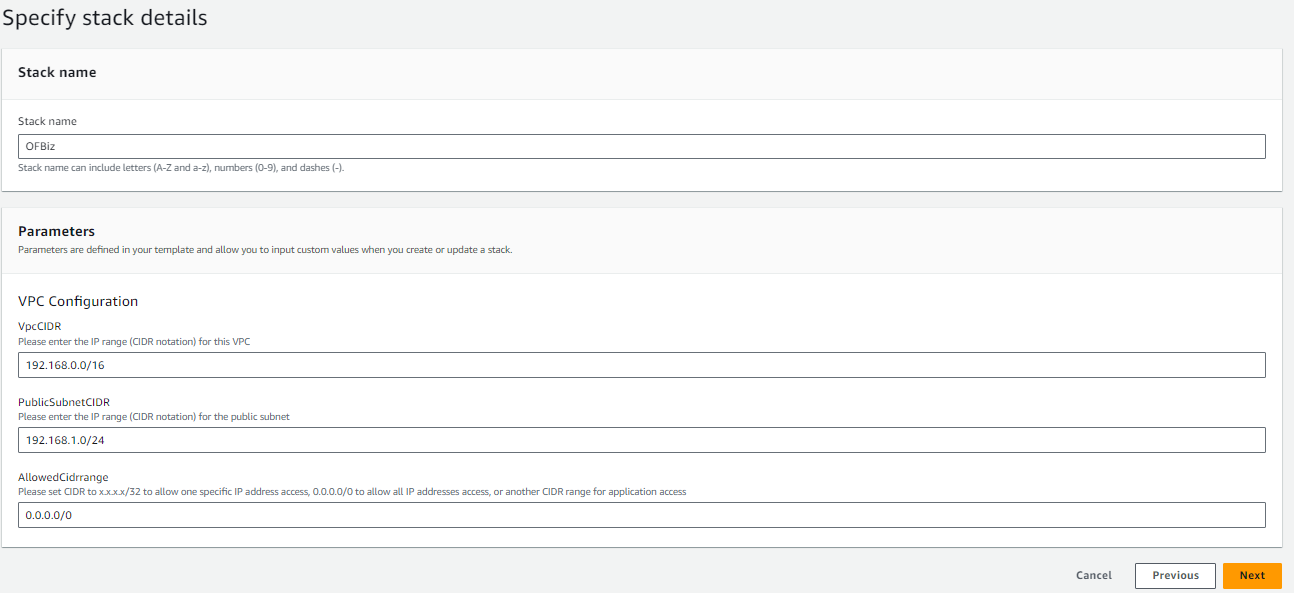This screenshot has height=593, width=1294.
Task: Click the 'Parameters' section heading
Action: 57,231
